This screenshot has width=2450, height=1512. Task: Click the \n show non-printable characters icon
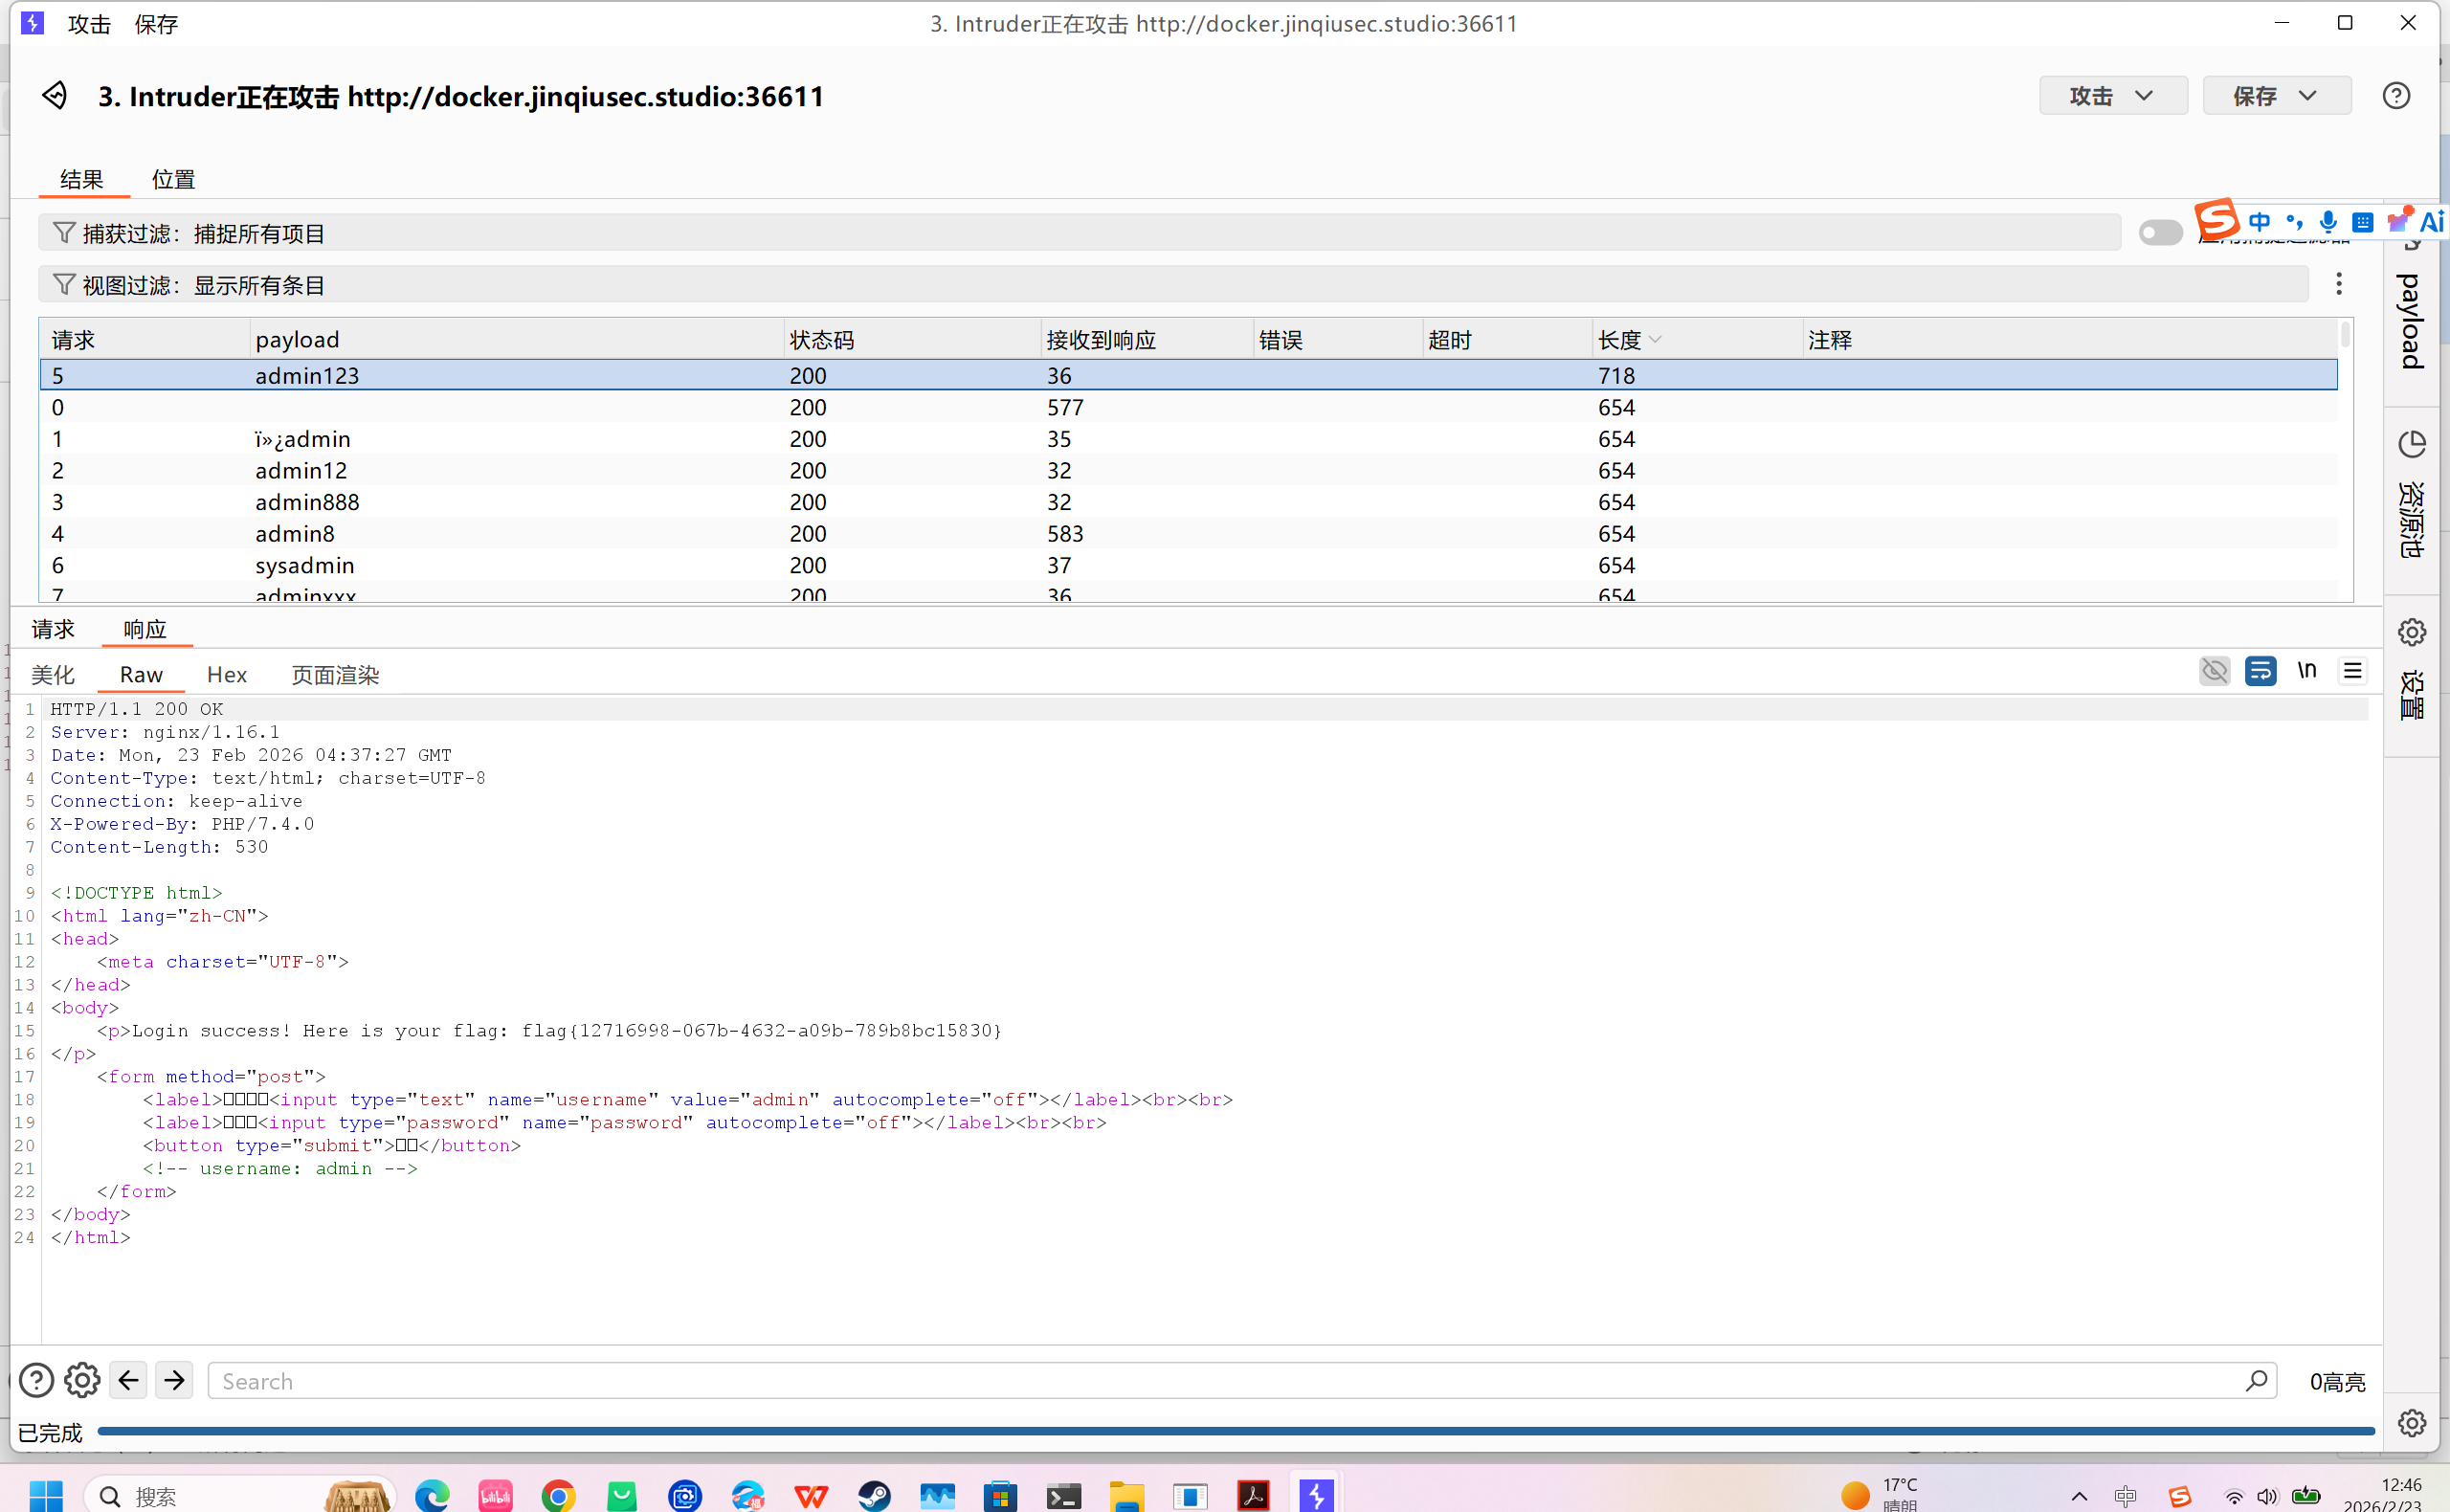(2306, 671)
